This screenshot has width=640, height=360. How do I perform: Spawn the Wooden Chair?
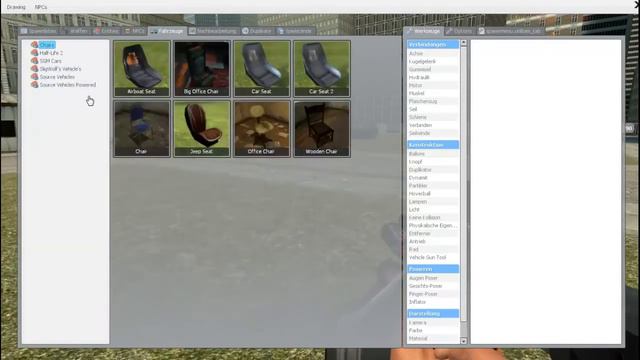[x=322, y=129]
